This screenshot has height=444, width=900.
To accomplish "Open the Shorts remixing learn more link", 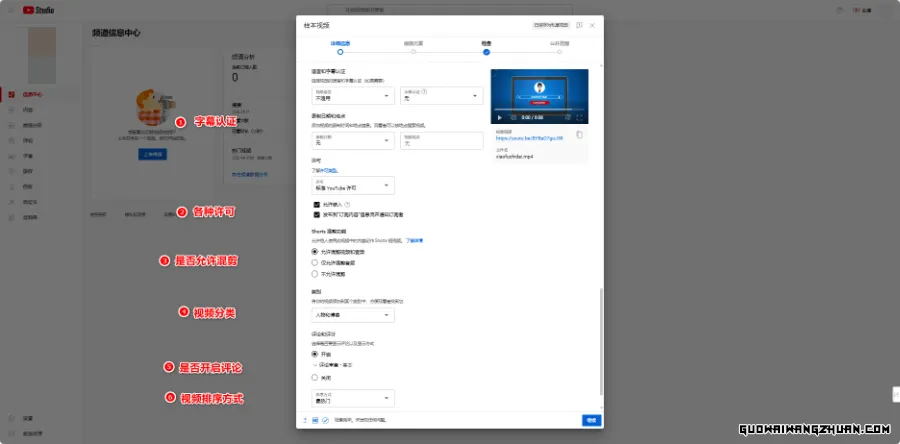I will [414, 240].
